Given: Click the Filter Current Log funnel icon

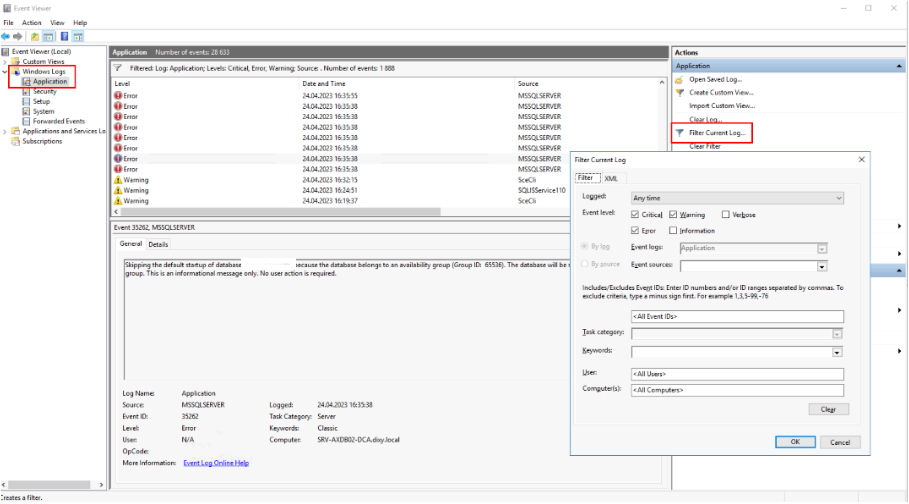Looking at the screenshot, I should (680, 133).
